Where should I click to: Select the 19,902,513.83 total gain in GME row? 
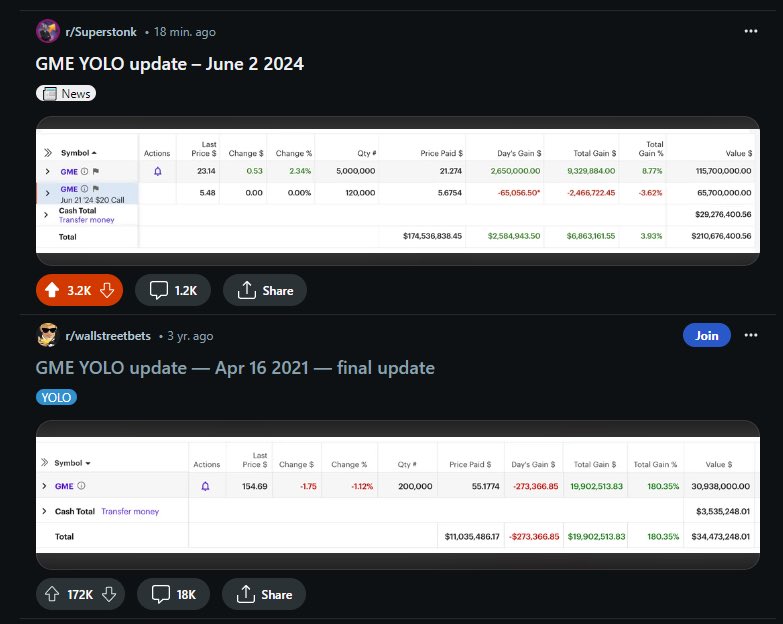coord(596,486)
